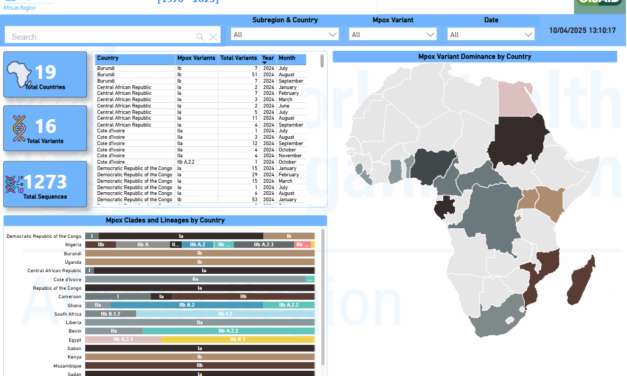Click South Africa's IIb B.1.7 segment
627x376 pixels.
[110, 314]
